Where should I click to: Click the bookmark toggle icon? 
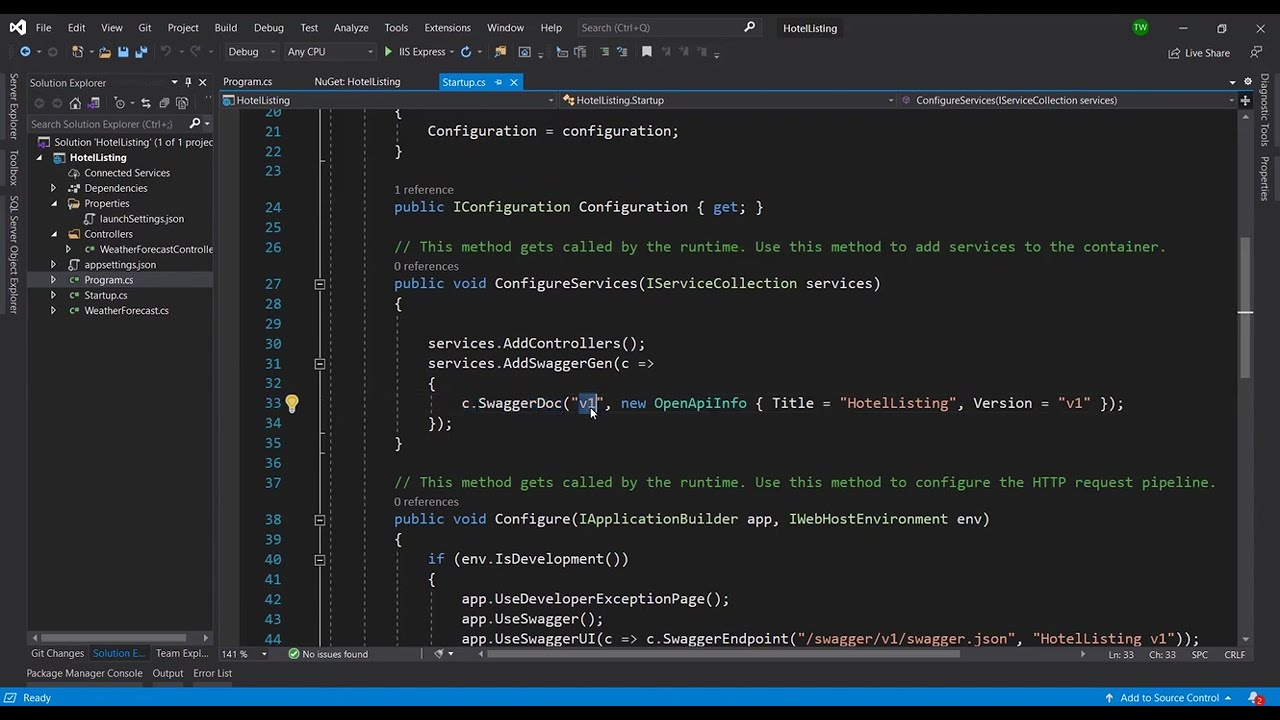coord(646,52)
